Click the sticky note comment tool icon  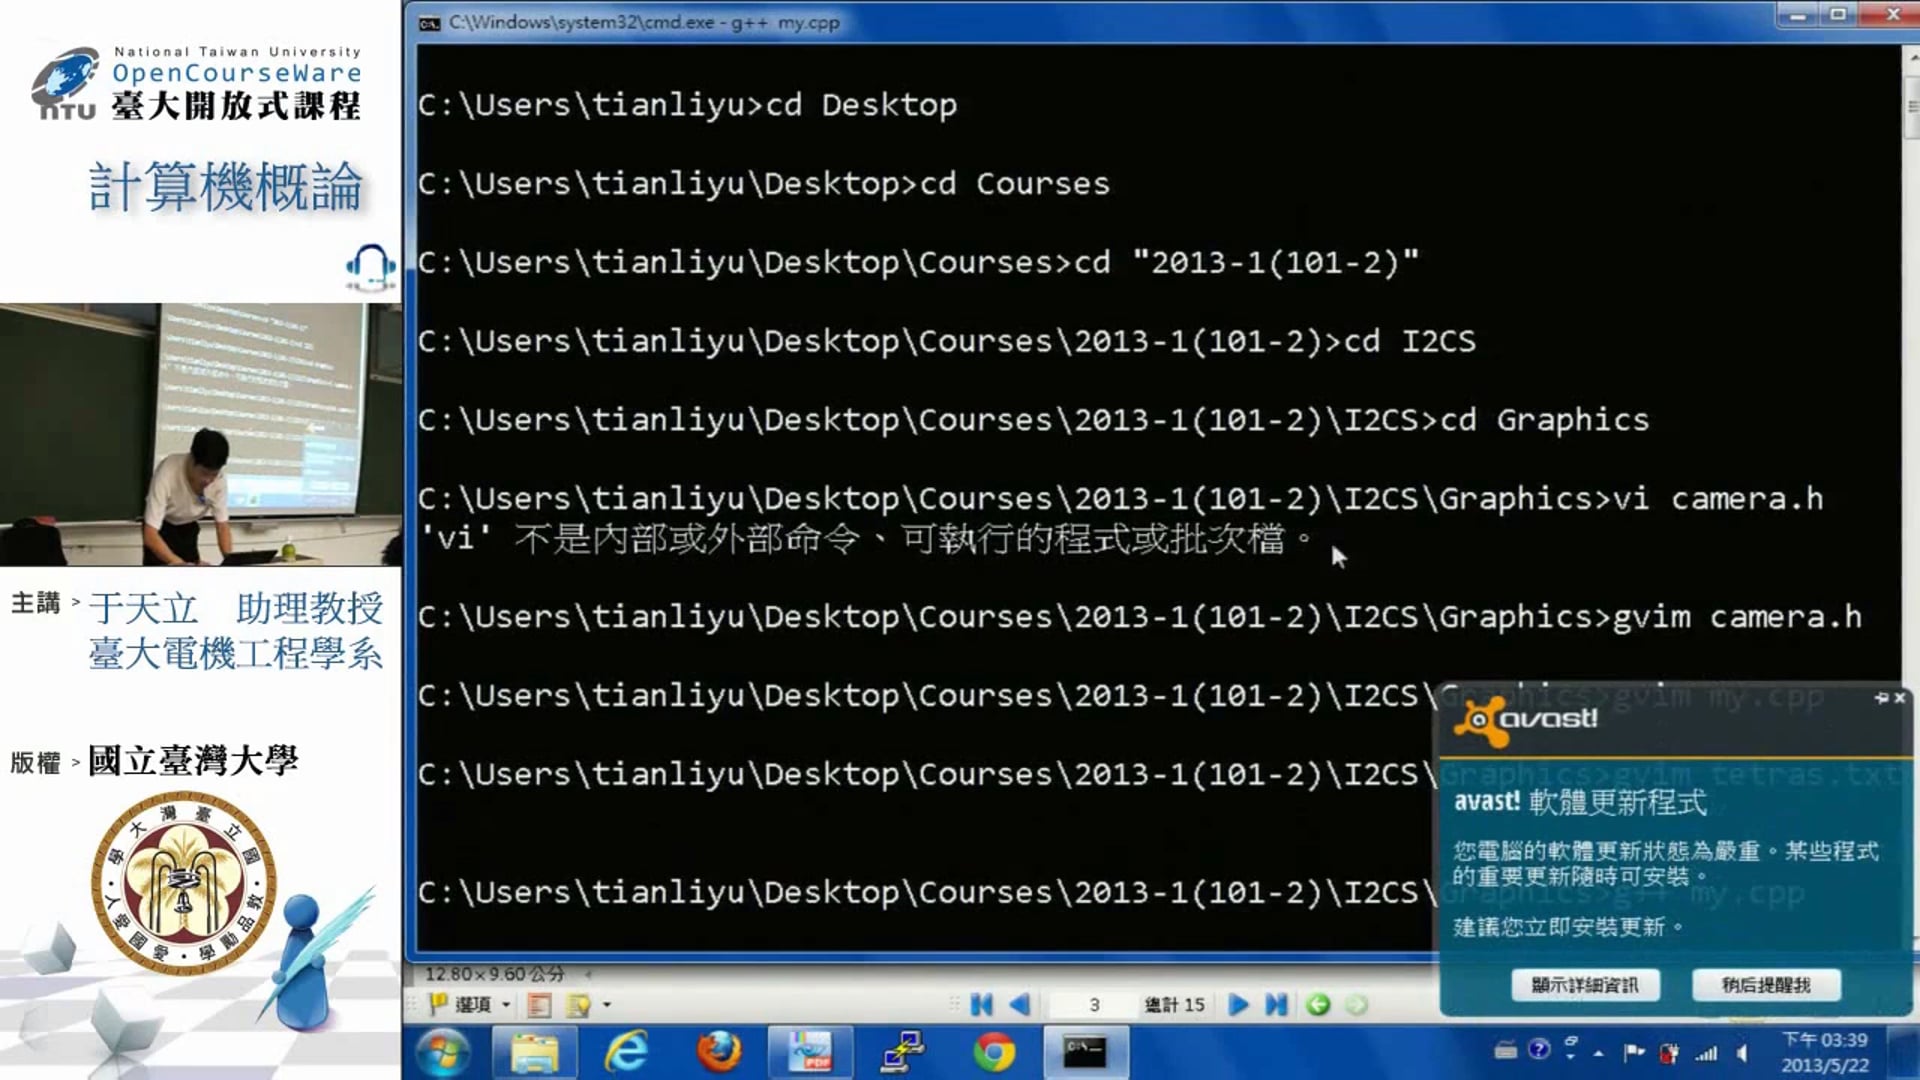coord(579,1004)
